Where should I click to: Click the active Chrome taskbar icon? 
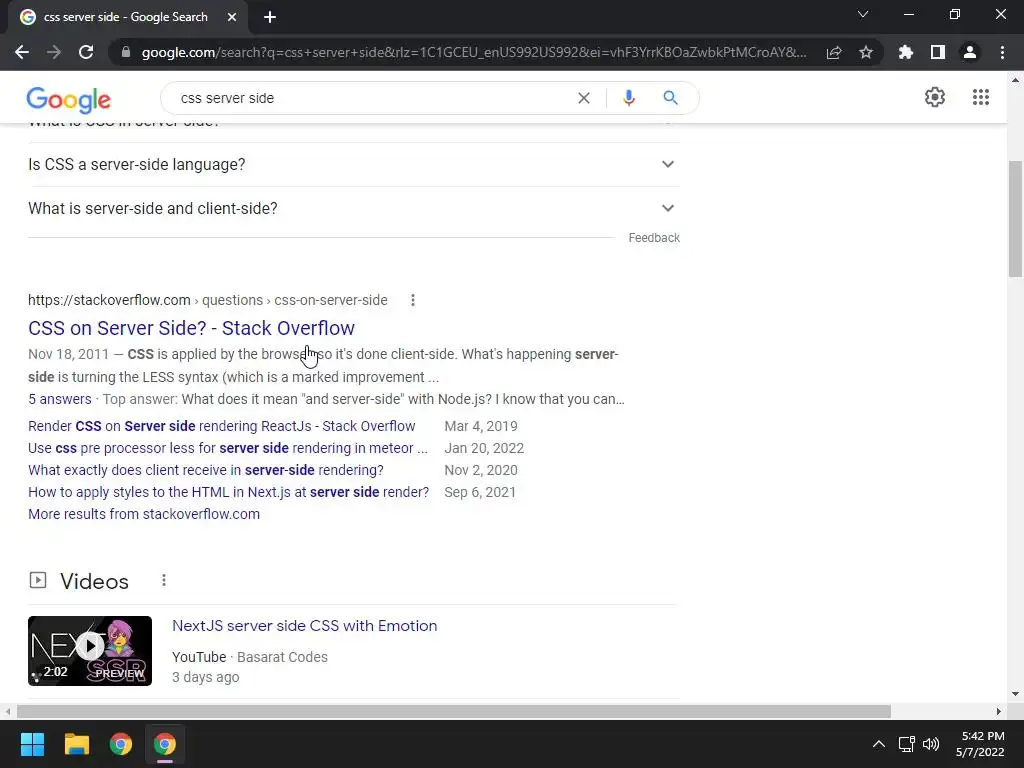coord(165,744)
